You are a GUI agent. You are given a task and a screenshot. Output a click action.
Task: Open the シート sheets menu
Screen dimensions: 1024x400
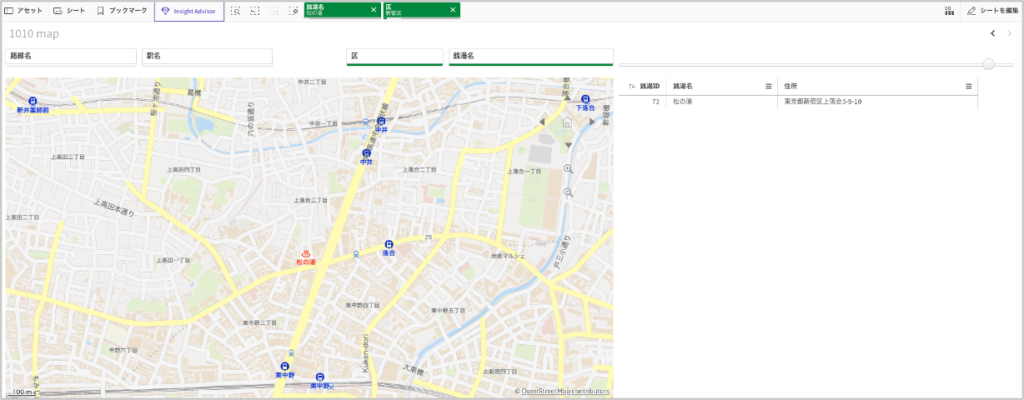click(x=69, y=10)
